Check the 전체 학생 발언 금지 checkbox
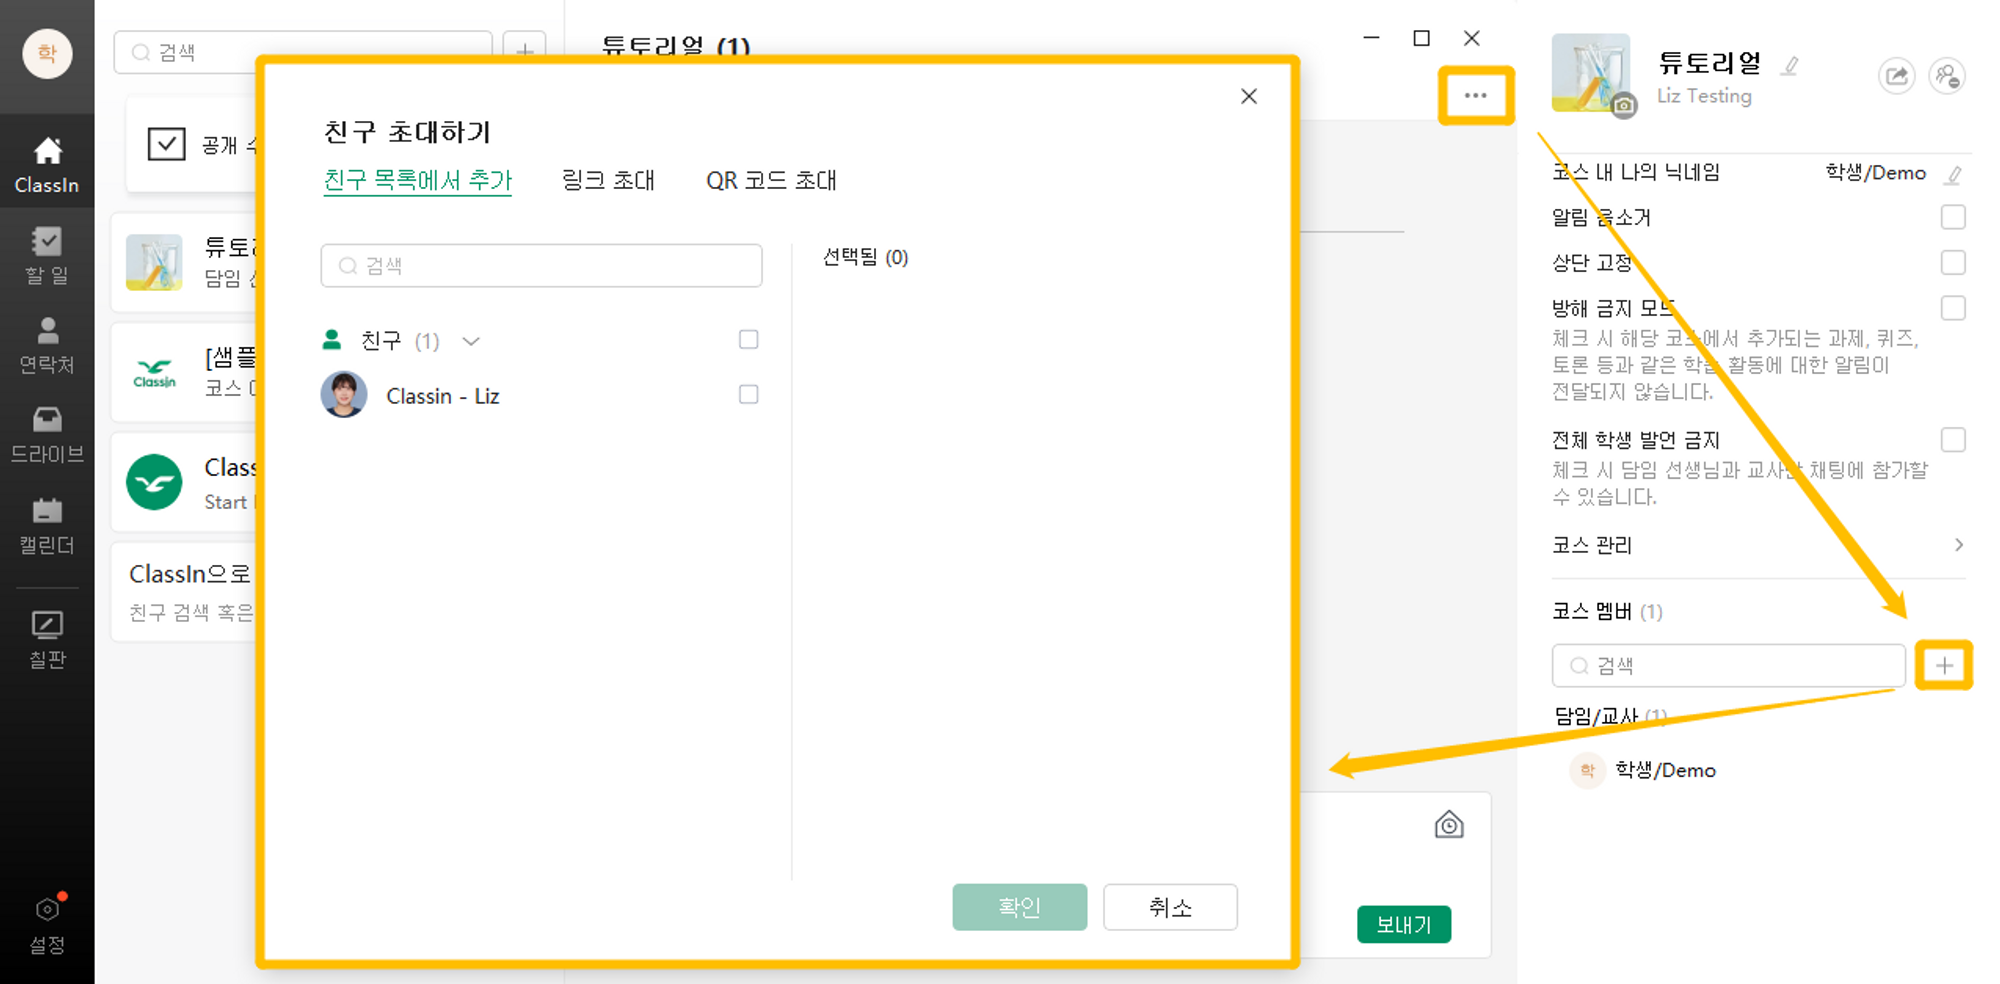The image size is (2000, 984). pos(1953,440)
